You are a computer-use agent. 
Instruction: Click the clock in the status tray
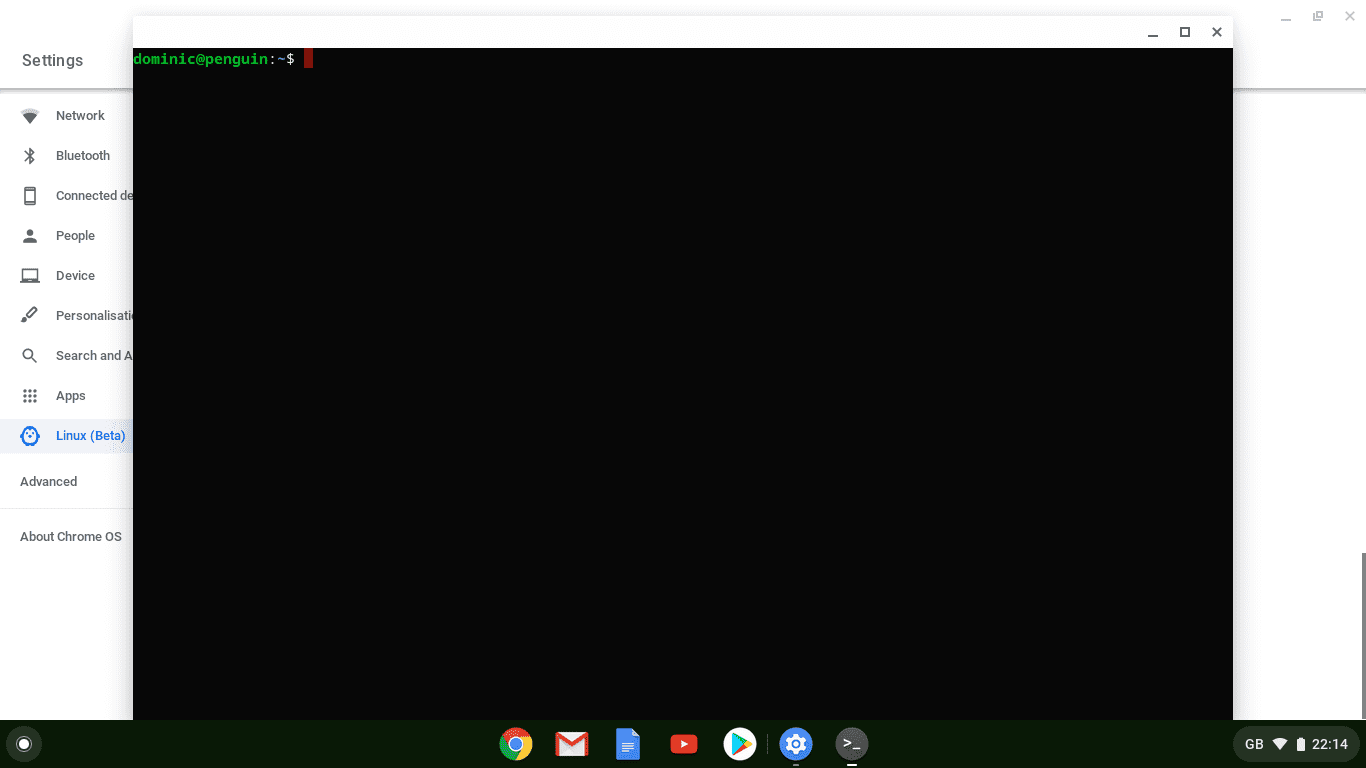(x=1330, y=744)
